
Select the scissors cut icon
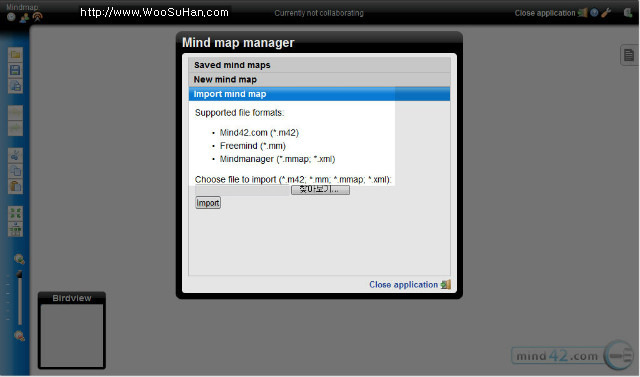click(16, 155)
